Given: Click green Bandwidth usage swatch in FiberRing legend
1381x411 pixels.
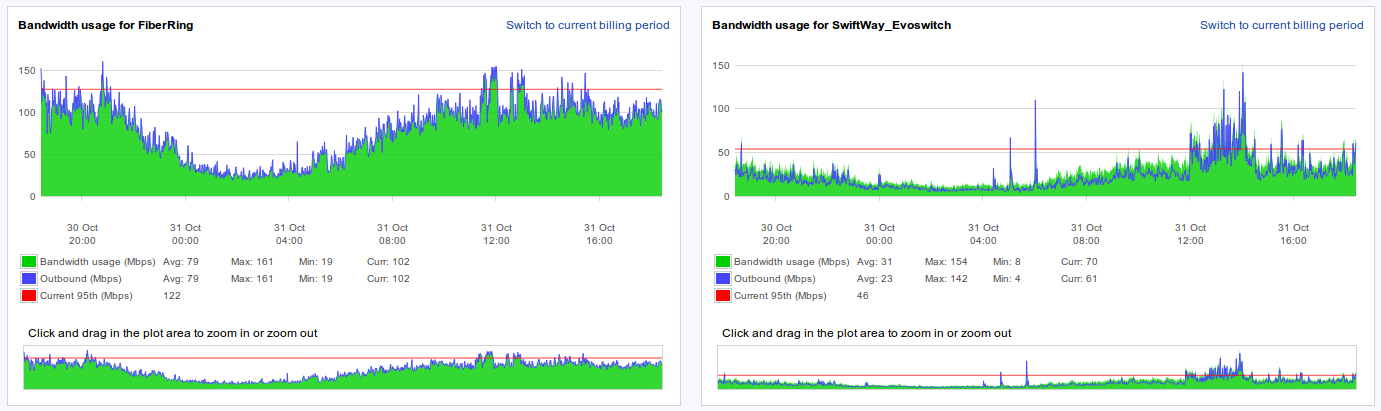Looking at the screenshot, I should [29, 262].
